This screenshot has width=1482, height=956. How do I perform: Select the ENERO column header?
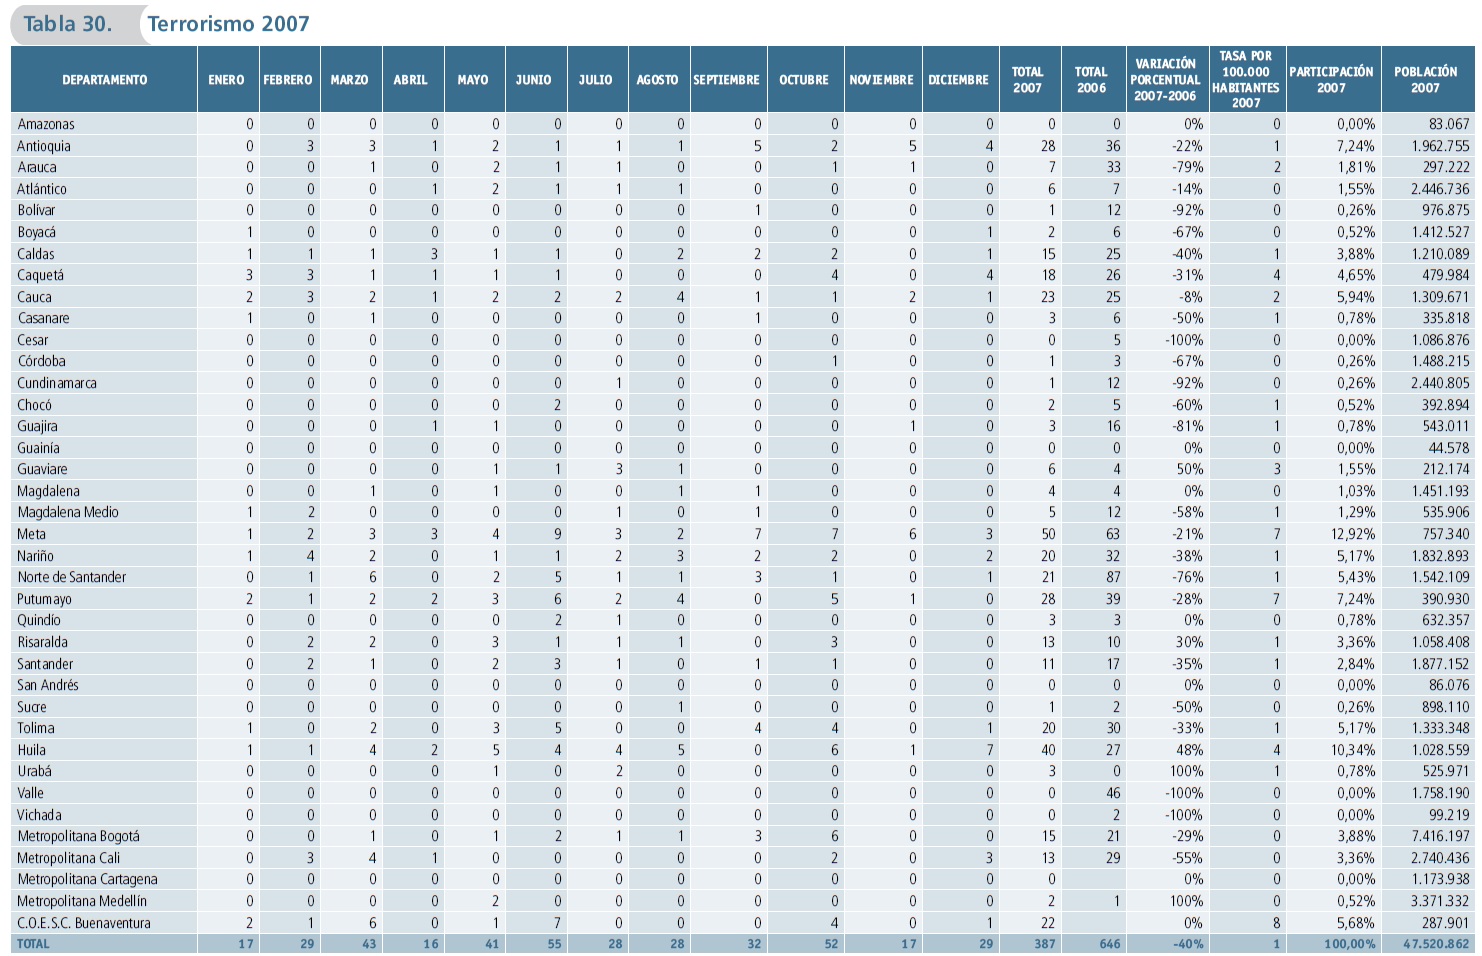point(226,80)
